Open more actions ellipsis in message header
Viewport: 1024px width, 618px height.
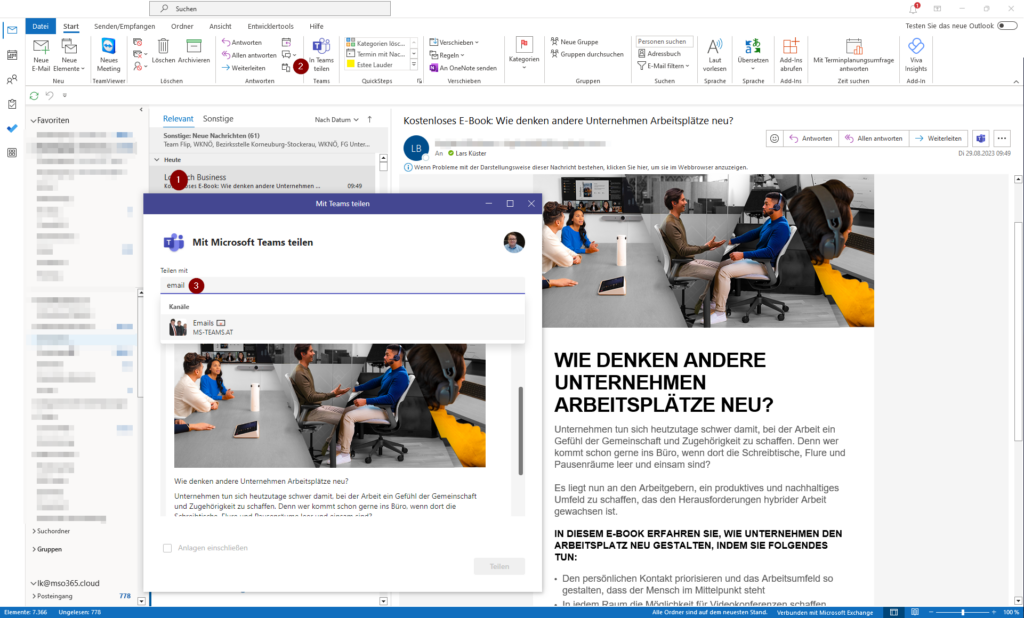coord(1002,138)
